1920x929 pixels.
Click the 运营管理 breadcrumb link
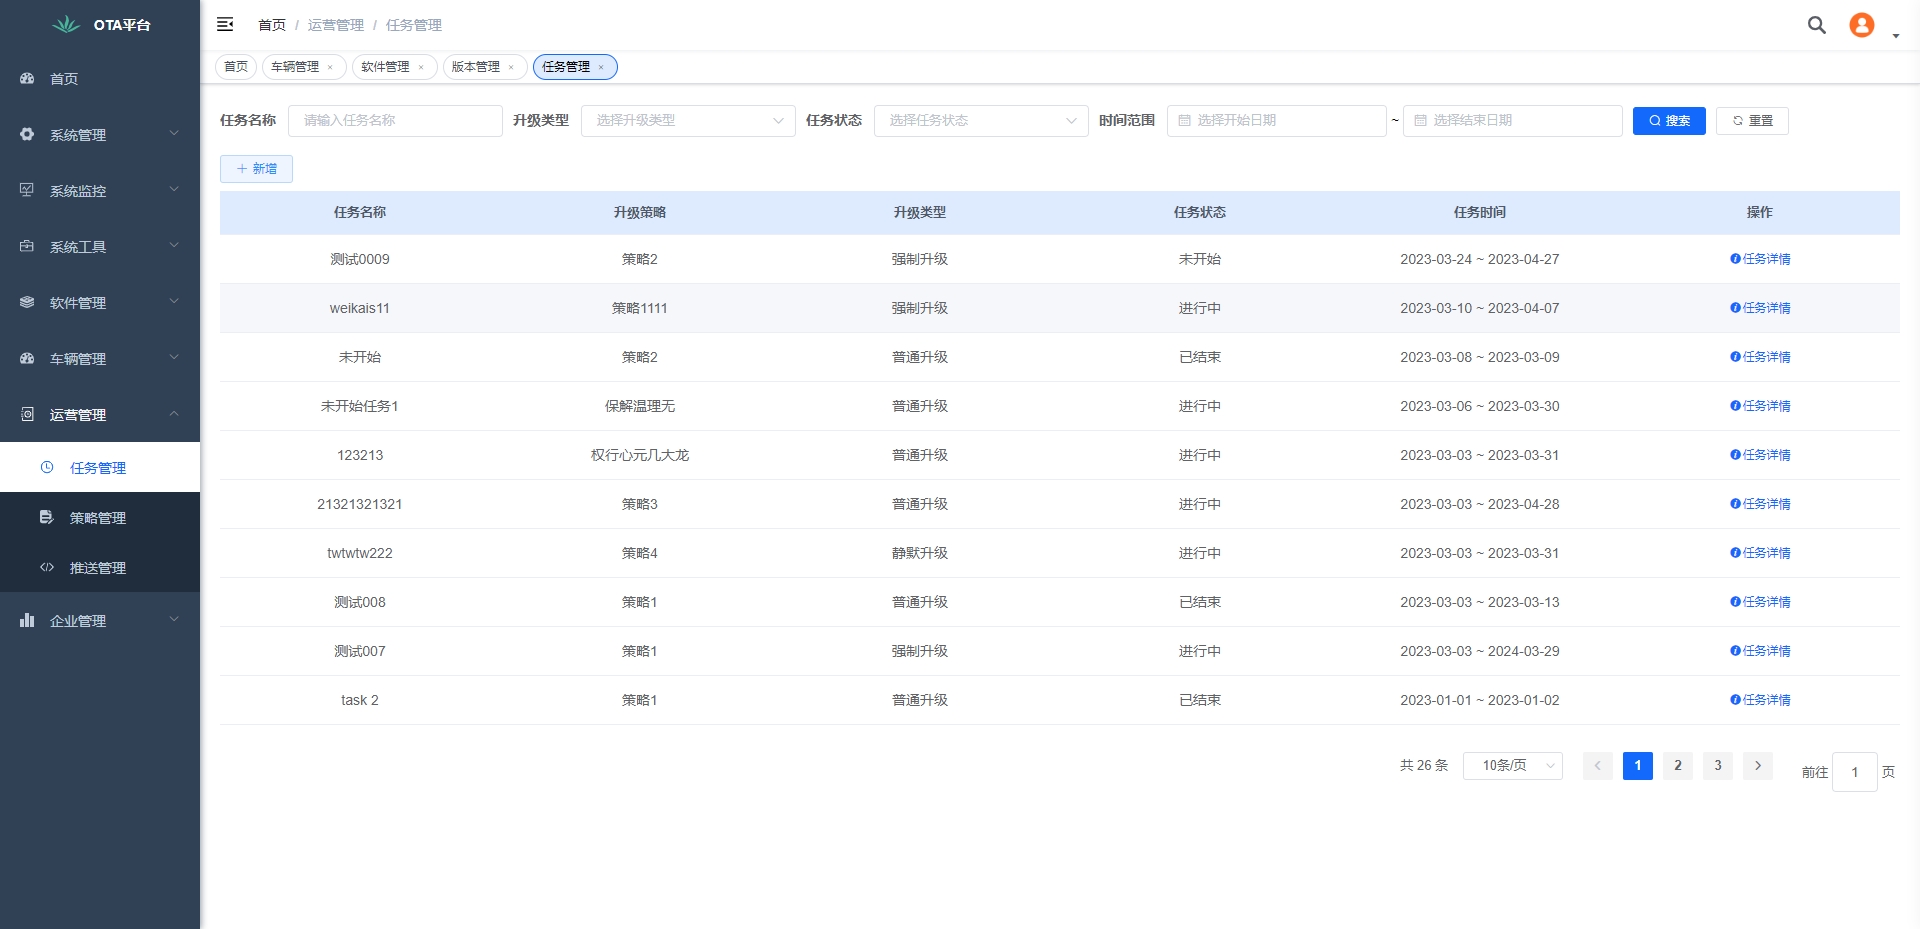[x=336, y=25]
